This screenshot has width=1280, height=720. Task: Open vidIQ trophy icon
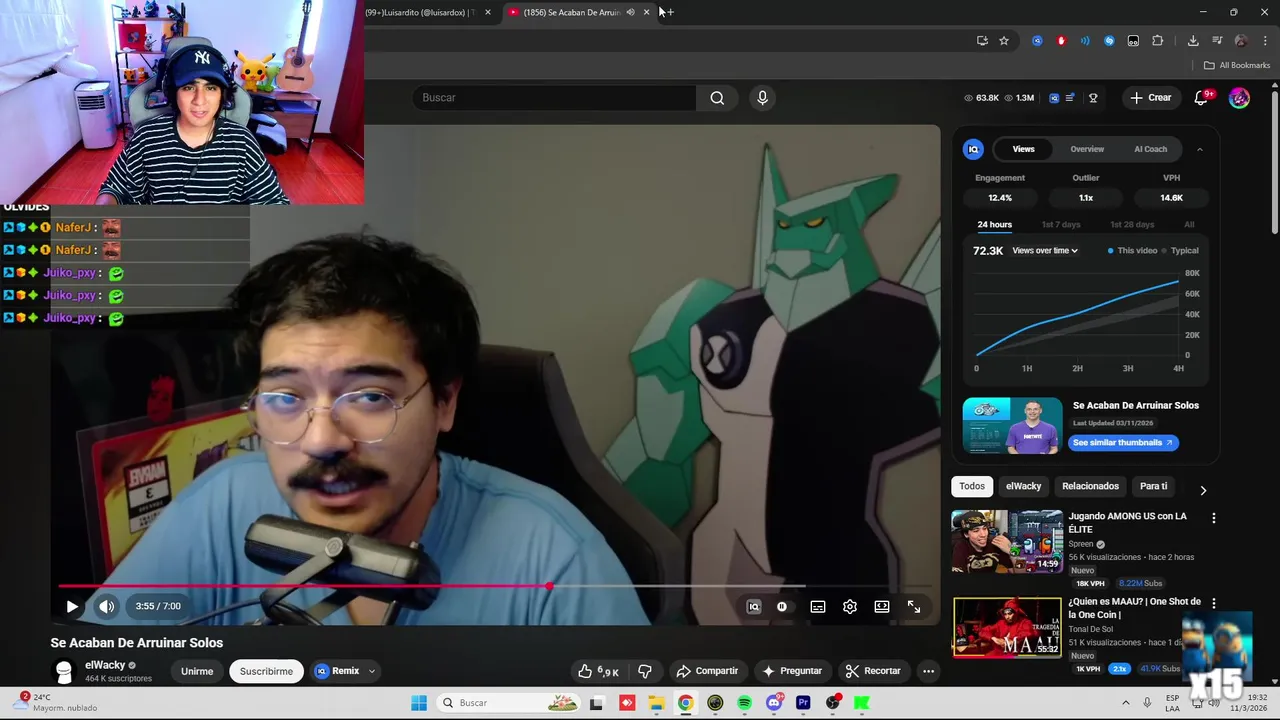(1093, 98)
